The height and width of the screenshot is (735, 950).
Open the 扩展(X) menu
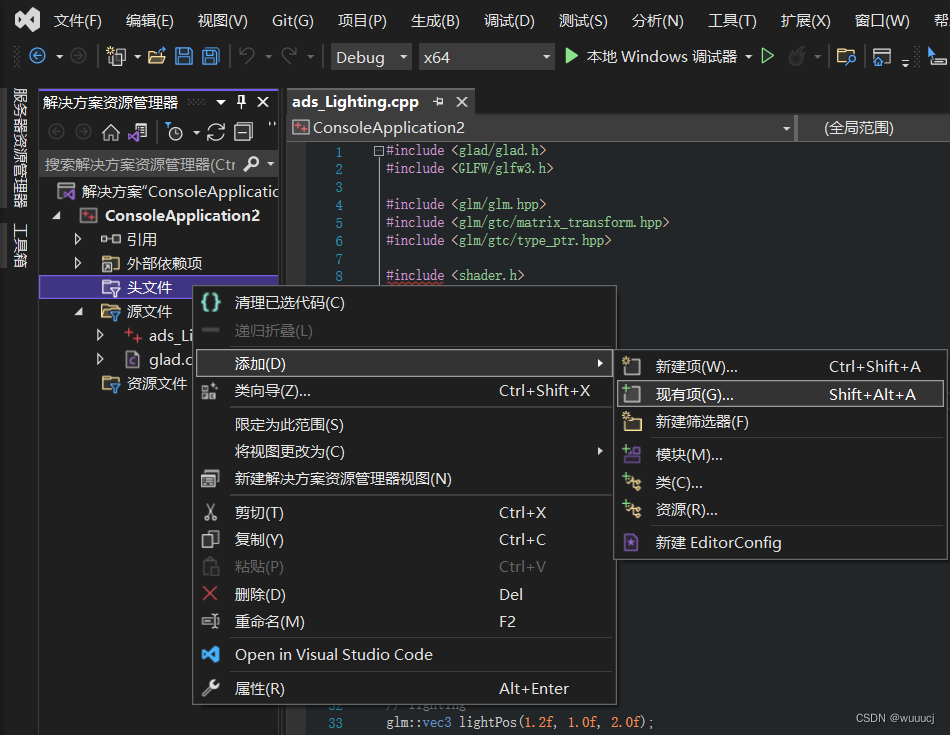coord(805,21)
